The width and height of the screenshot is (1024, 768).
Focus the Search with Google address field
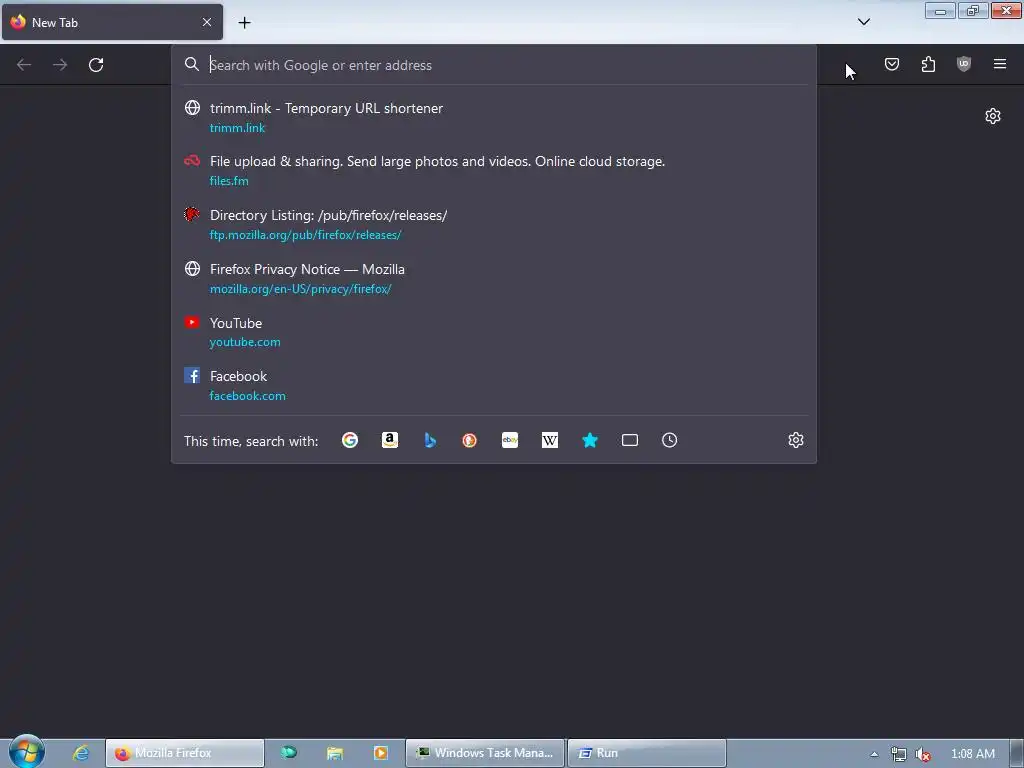(x=493, y=65)
